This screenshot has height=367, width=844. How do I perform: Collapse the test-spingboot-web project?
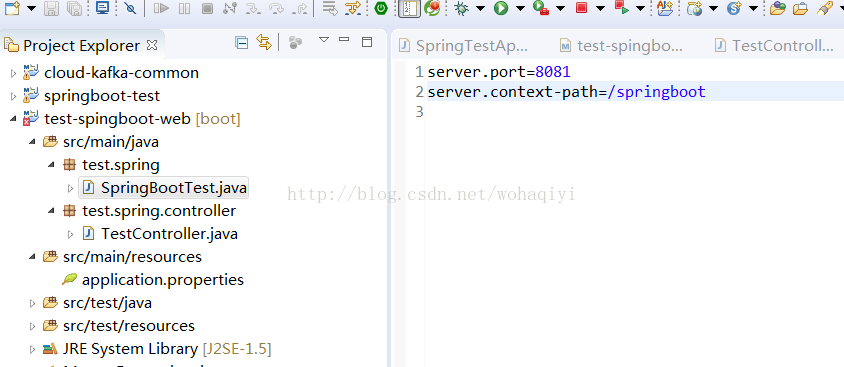pos(13,119)
